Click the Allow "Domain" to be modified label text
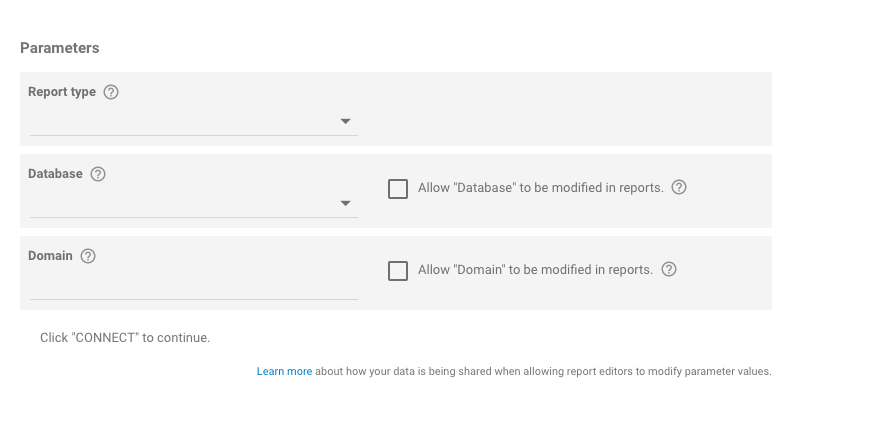871x427 pixels. point(535,270)
